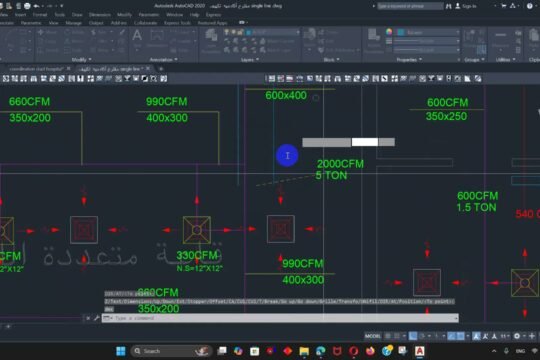Toggle Ortho mode in status bar
This screenshot has height=360, width=540.
[413, 336]
